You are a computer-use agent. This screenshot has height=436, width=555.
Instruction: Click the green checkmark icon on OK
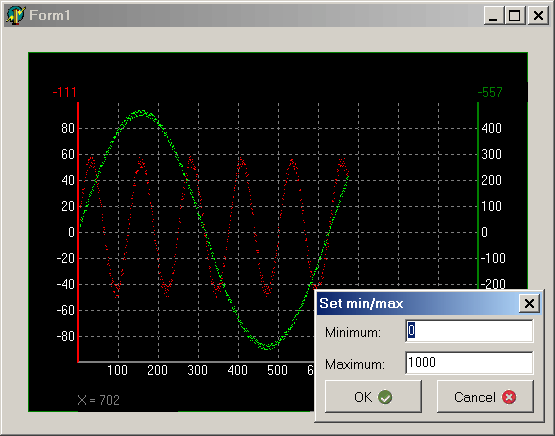click(385, 397)
